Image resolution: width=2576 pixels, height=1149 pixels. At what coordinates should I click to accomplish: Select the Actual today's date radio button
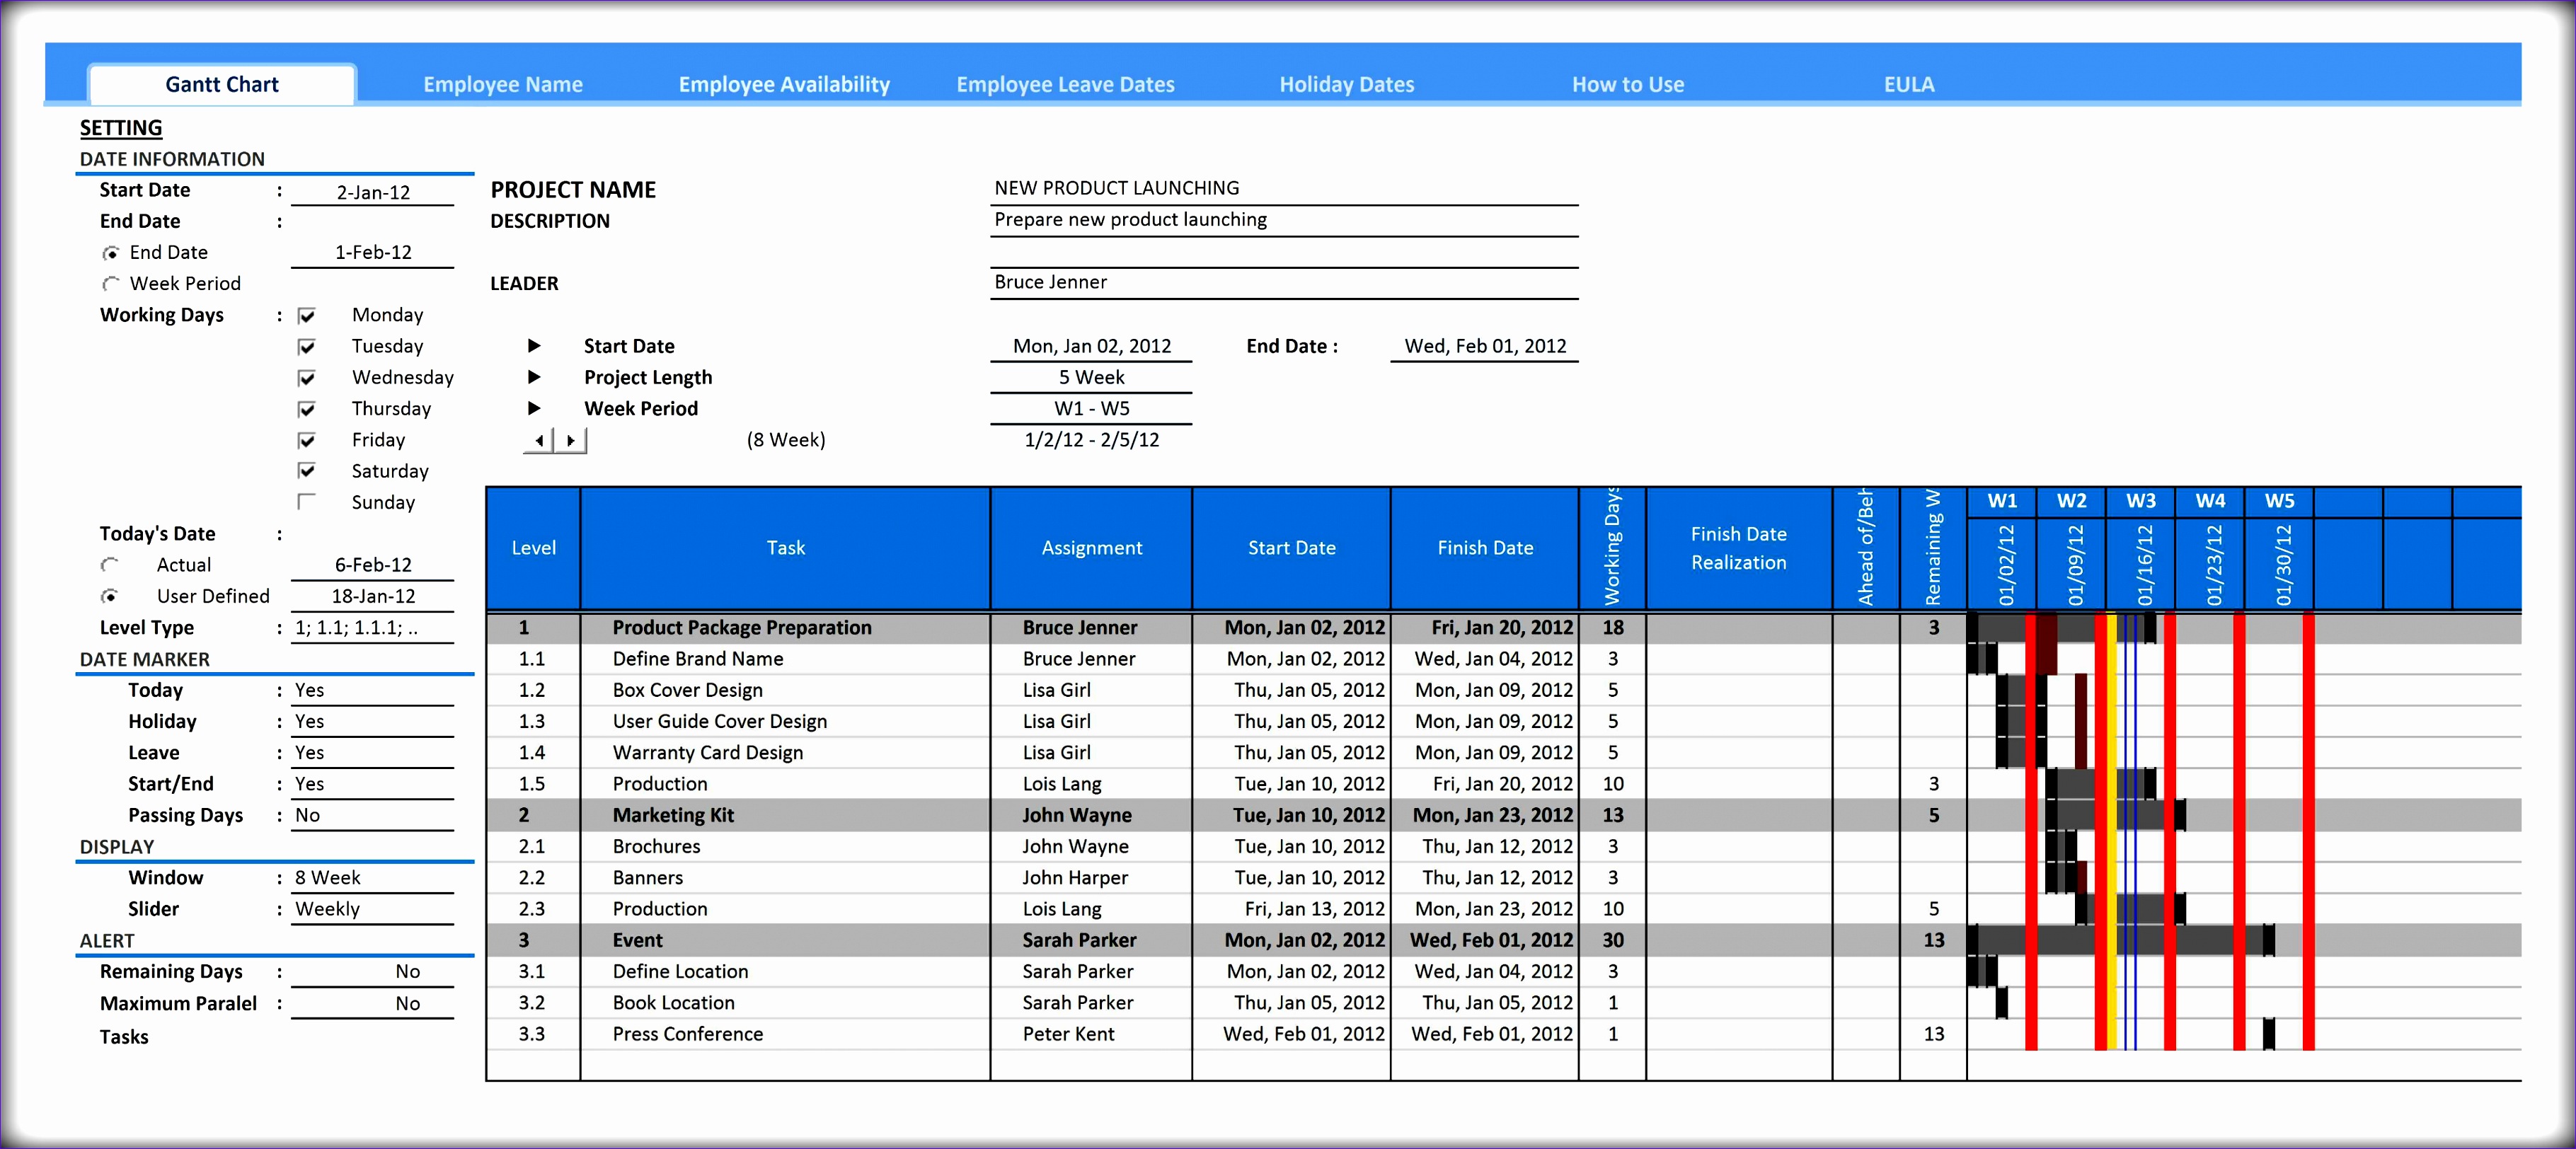click(x=111, y=565)
